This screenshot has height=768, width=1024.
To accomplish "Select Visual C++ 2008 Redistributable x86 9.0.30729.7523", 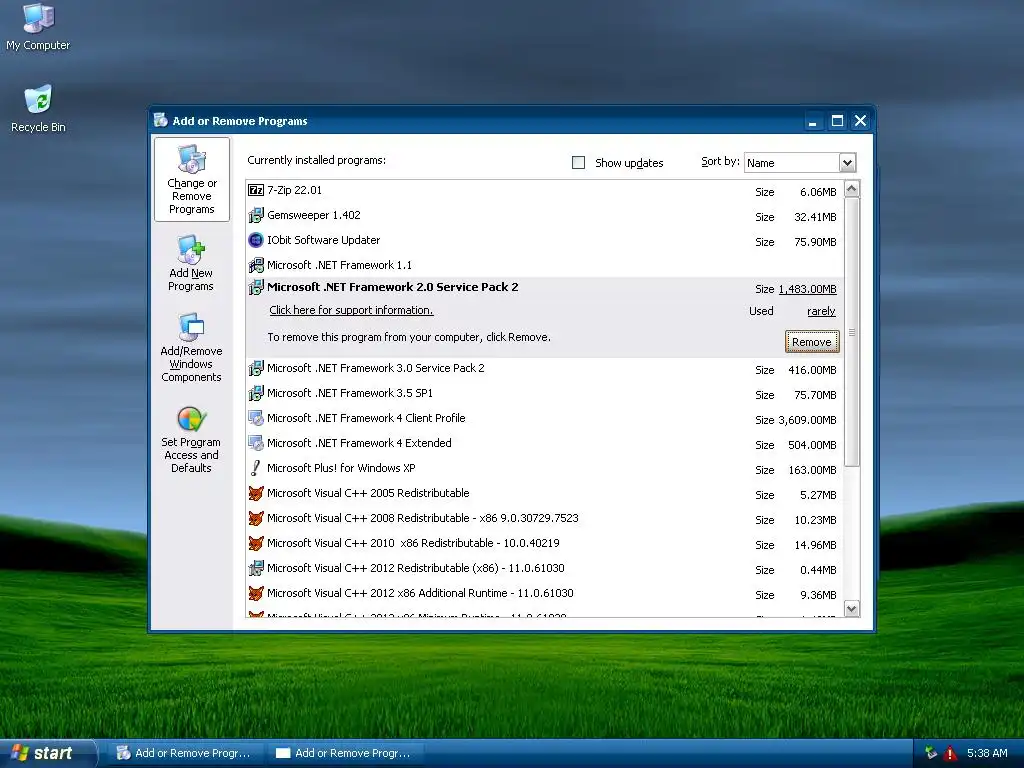I will pyautogui.click(x=545, y=519).
